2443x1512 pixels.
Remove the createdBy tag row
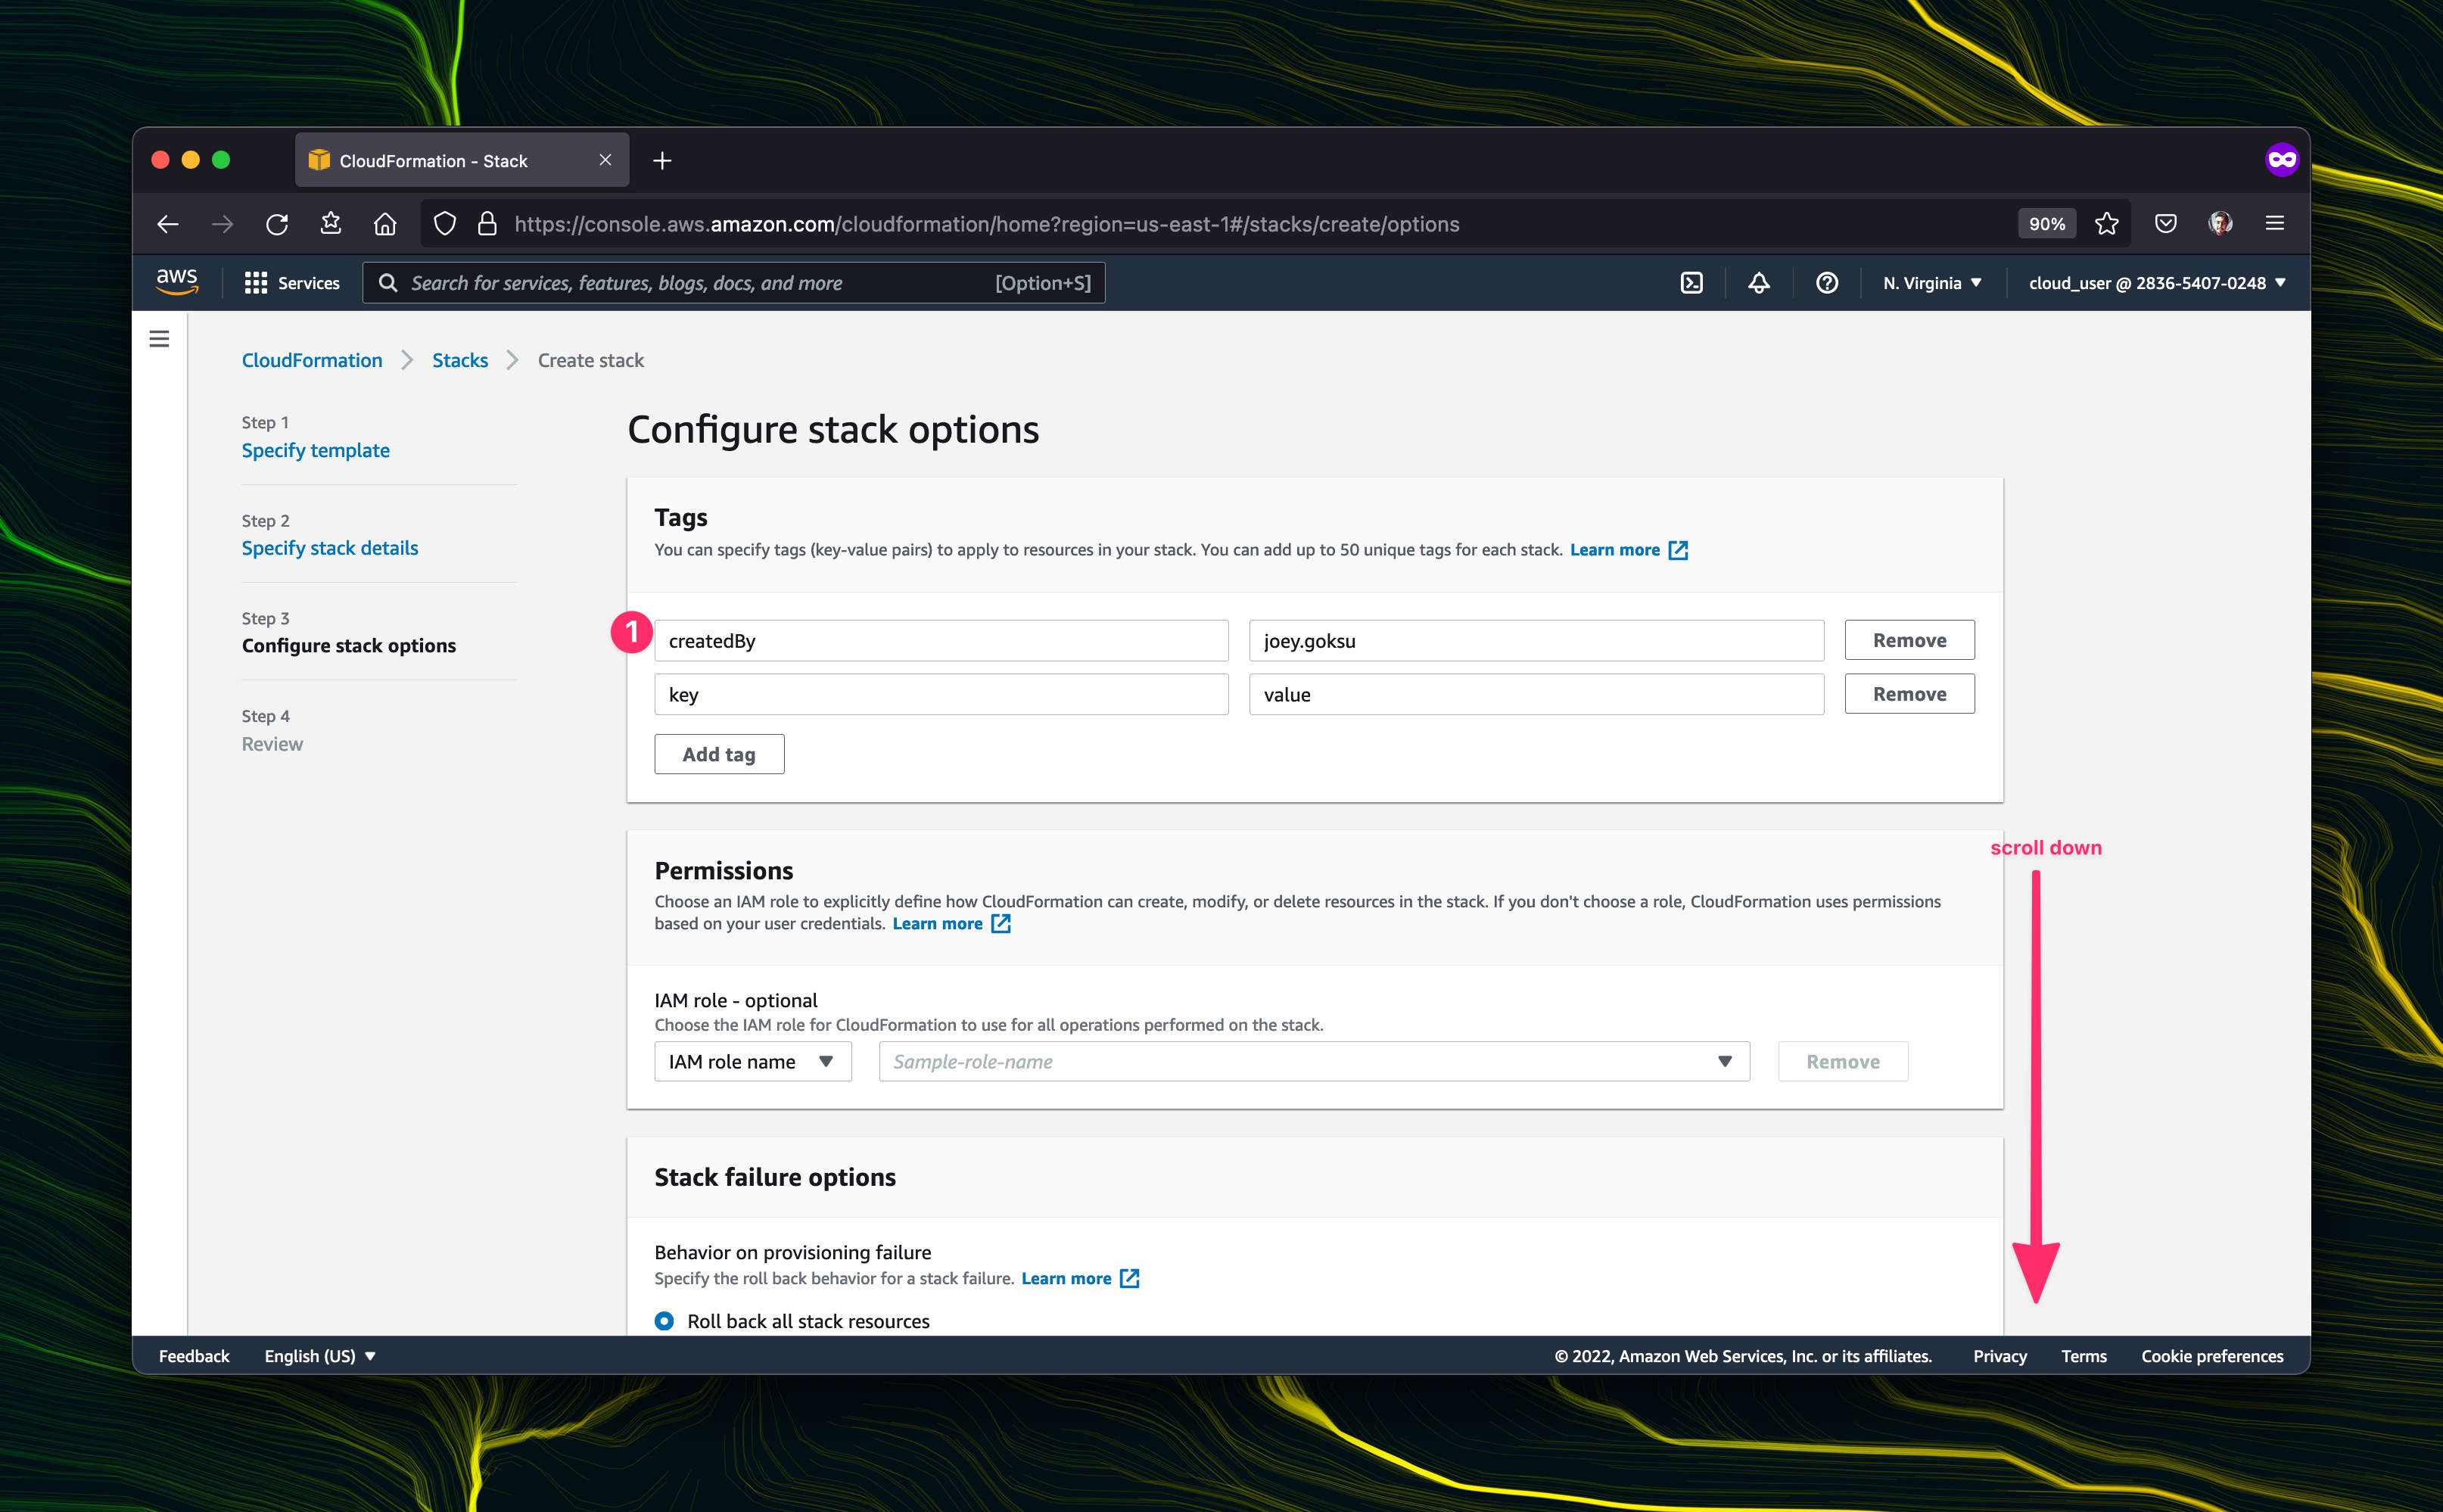[1908, 640]
